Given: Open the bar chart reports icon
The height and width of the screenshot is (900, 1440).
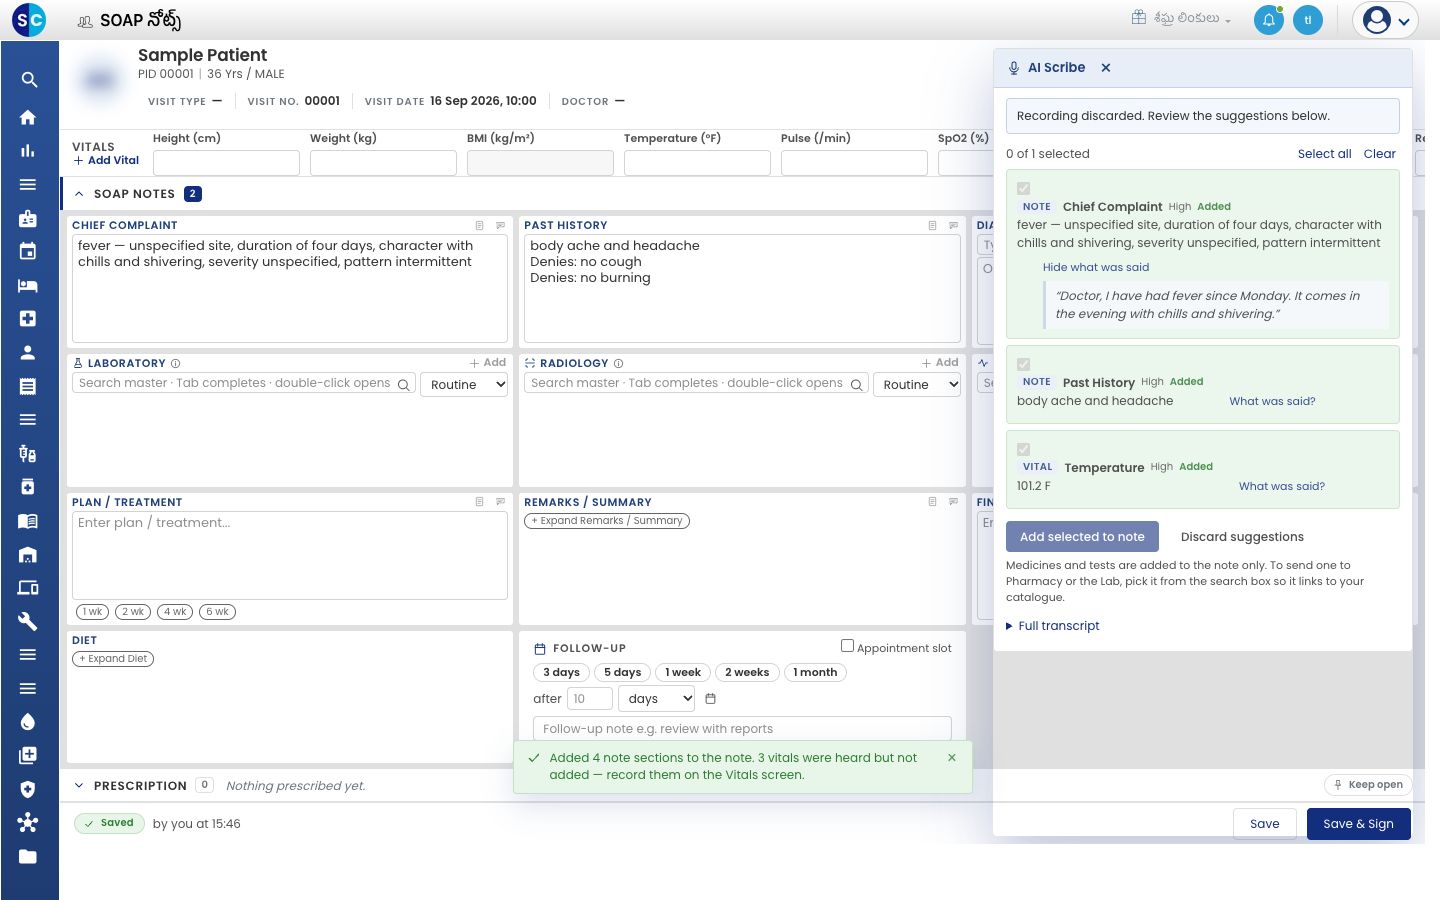Looking at the screenshot, I should pos(28,151).
